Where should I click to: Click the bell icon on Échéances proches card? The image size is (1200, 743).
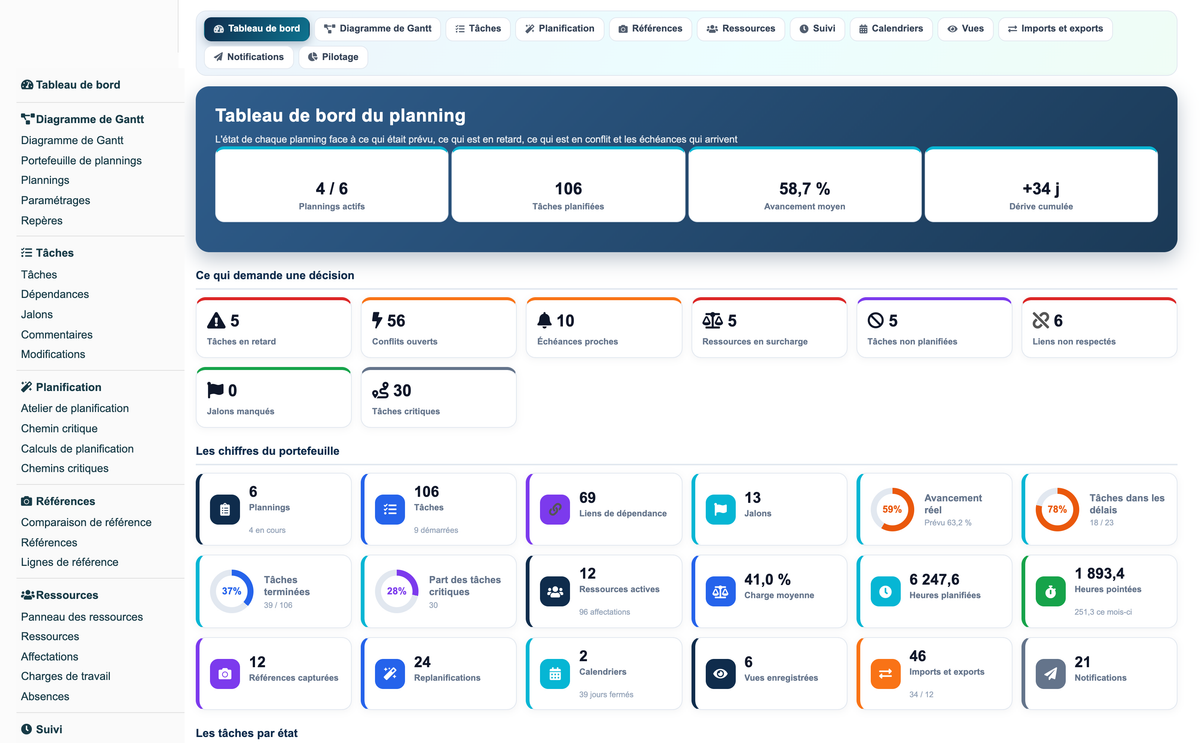point(544,321)
